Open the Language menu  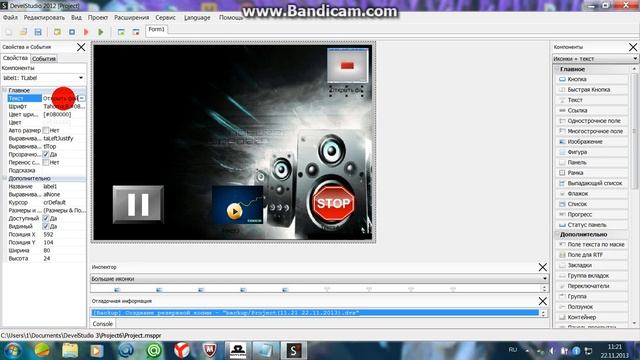point(197,18)
